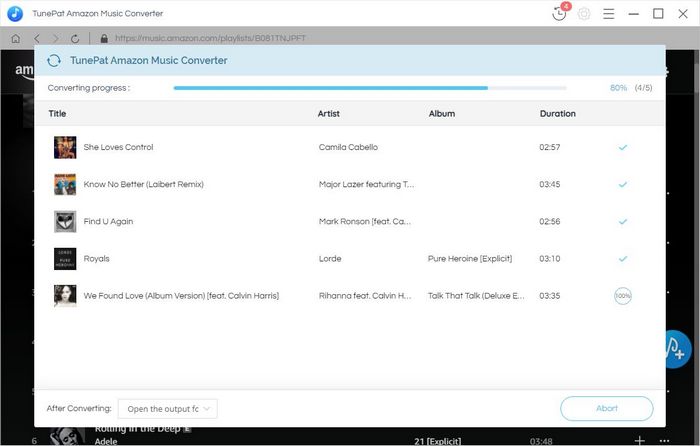Click the converter dialog sync icon
Viewport: 700px width, 446px height.
point(54,60)
